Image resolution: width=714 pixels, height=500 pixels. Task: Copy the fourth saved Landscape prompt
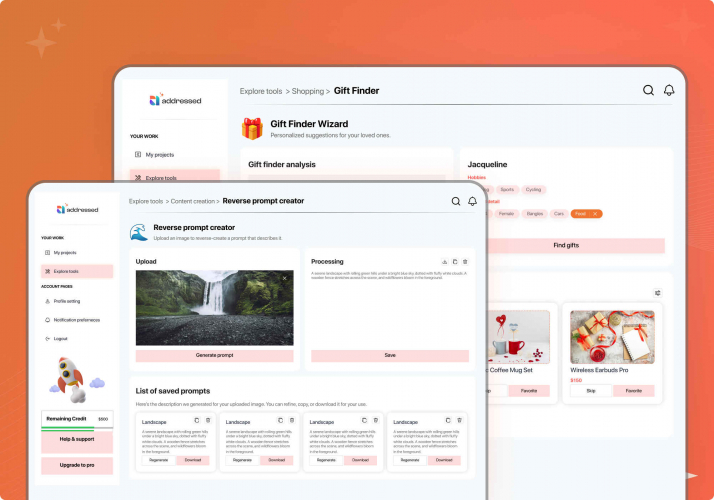(x=448, y=420)
